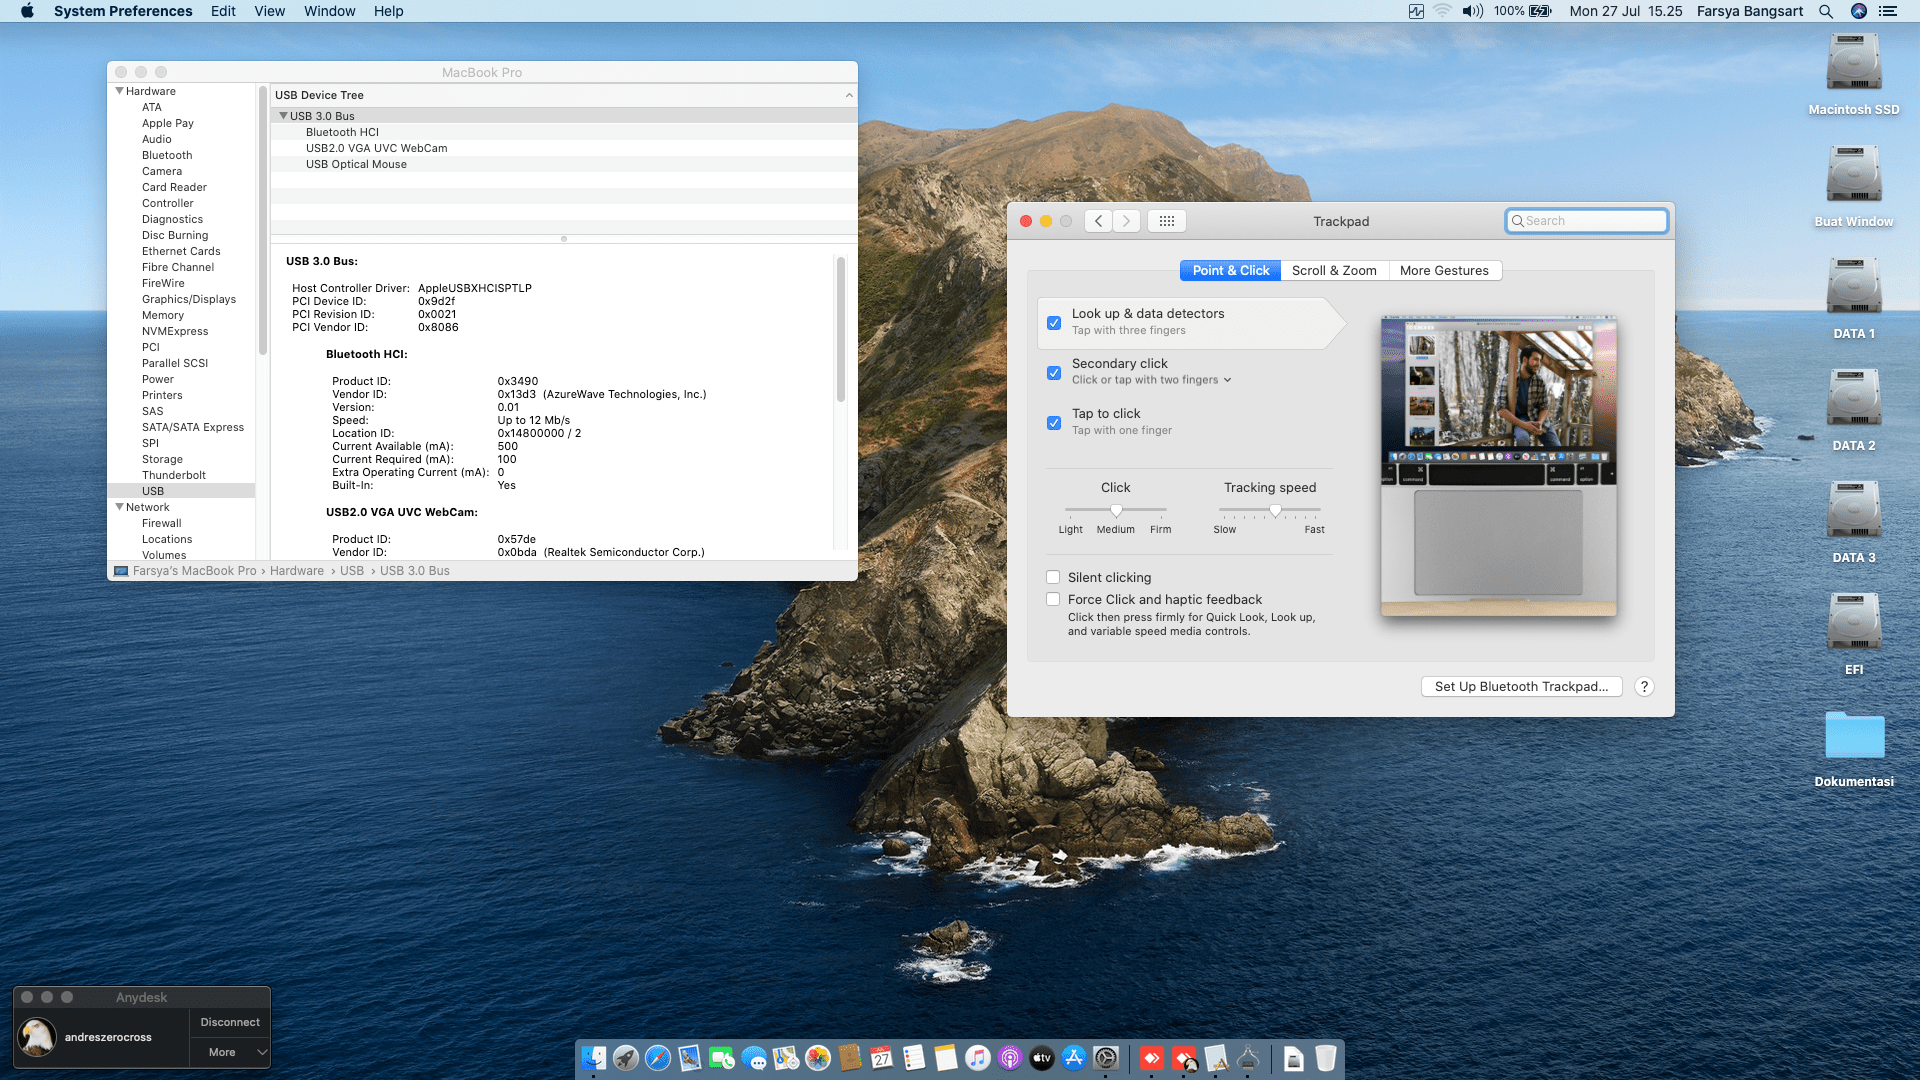Open Spotlight search in menu bar
The width and height of the screenshot is (1920, 1080).
tap(1826, 11)
